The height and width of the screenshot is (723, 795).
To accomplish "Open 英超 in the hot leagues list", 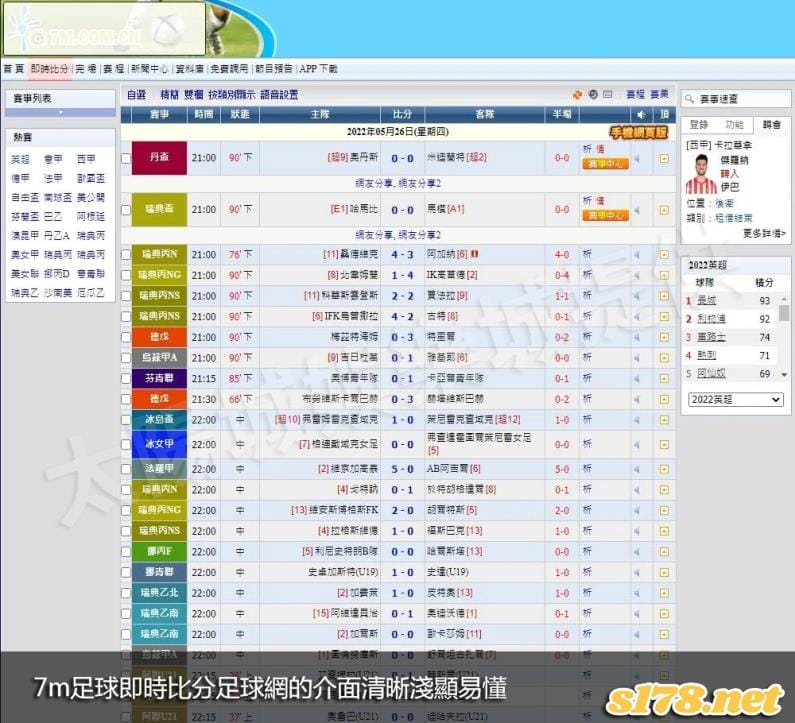I will click(20, 160).
